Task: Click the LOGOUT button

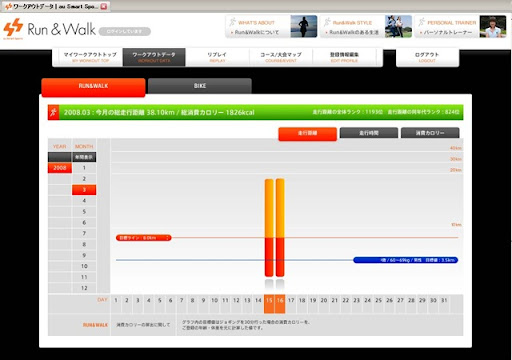Action: pos(427,57)
